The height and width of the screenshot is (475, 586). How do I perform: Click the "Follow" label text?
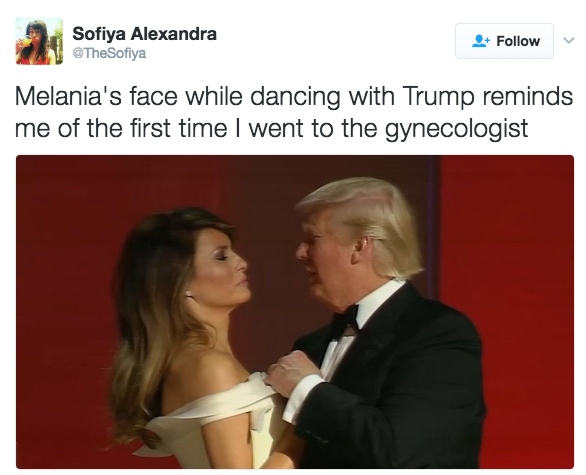(518, 41)
